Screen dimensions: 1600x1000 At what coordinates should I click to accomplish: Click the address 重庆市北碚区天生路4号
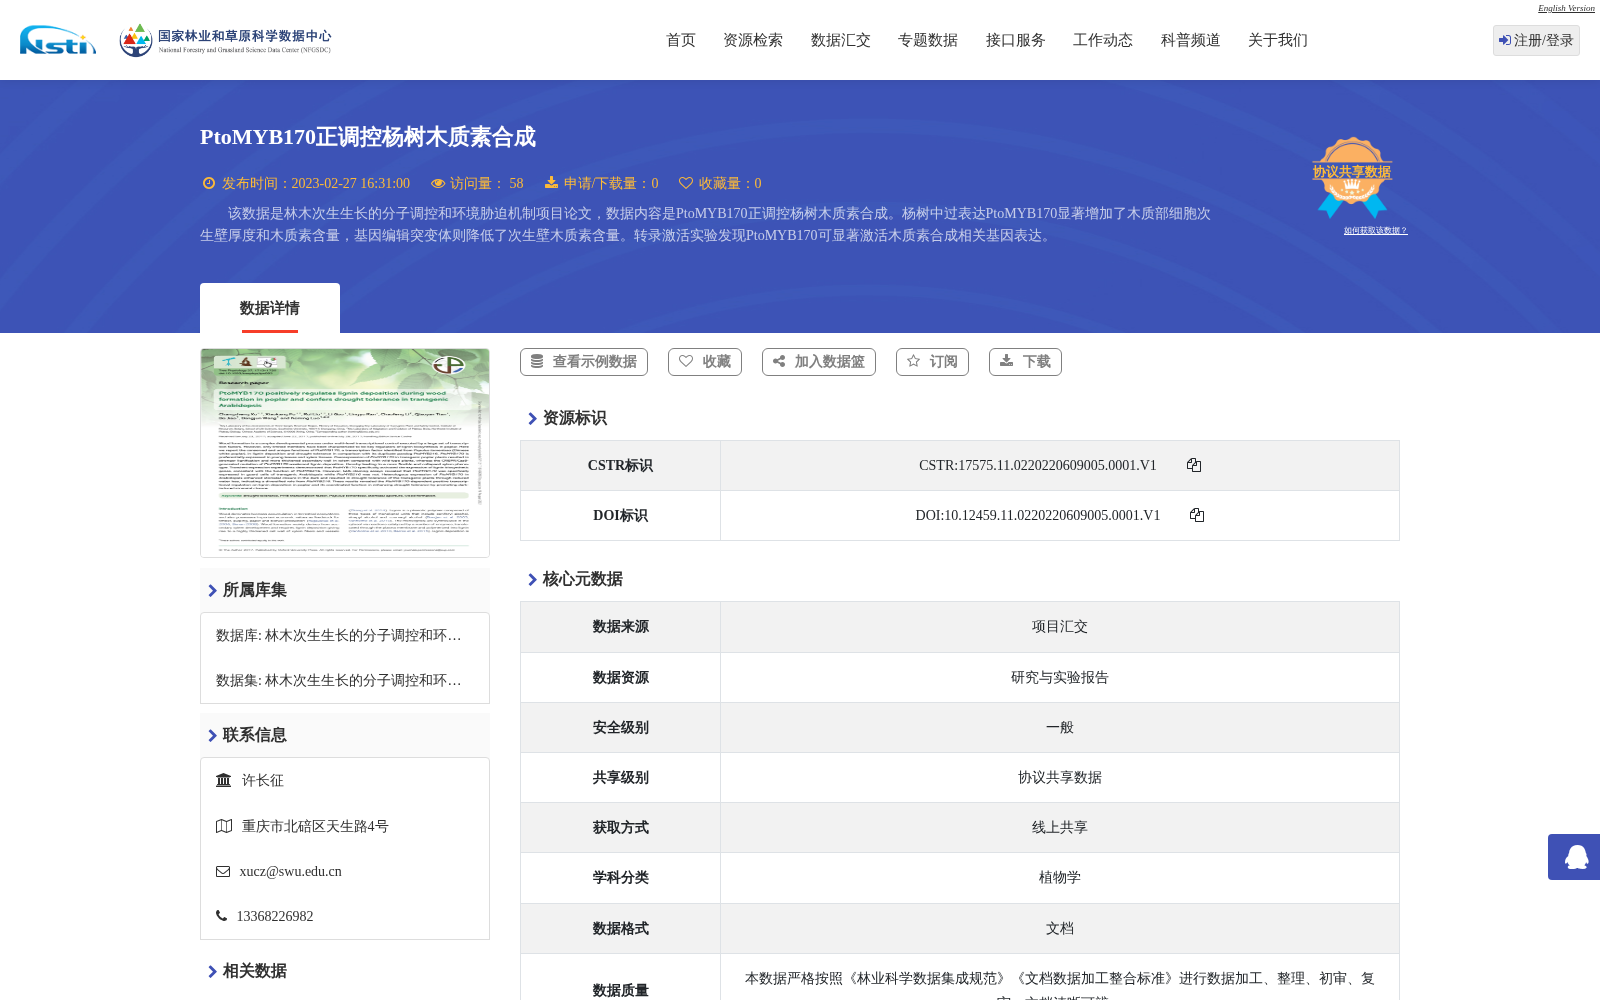[315, 826]
